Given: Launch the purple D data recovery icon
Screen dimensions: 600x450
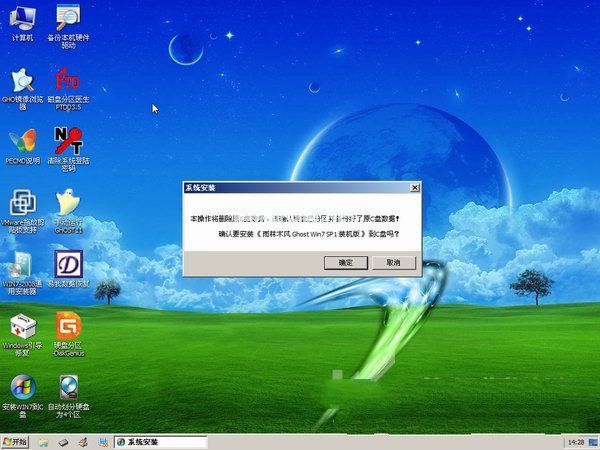Looking at the screenshot, I should tap(68, 268).
